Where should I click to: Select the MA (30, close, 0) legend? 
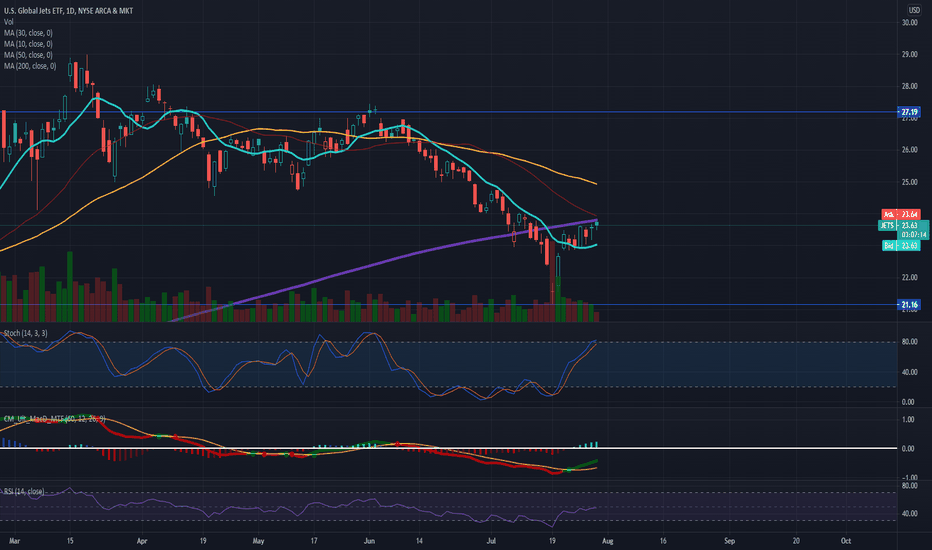pyautogui.click(x=28, y=33)
